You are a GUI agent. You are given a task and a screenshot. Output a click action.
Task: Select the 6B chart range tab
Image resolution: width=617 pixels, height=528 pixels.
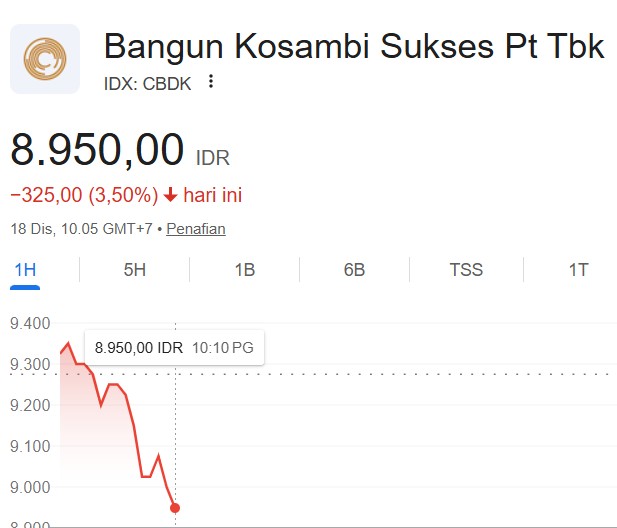point(354,270)
